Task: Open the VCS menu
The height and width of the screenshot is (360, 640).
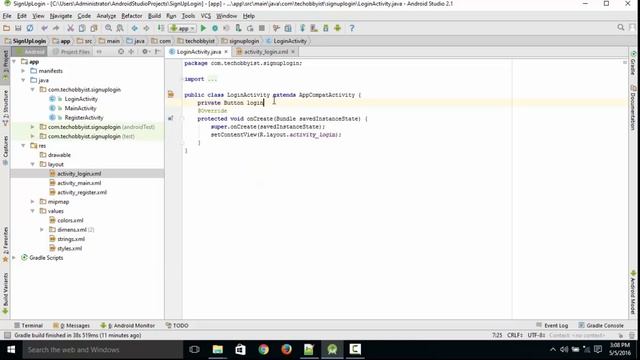Action: 206,16
